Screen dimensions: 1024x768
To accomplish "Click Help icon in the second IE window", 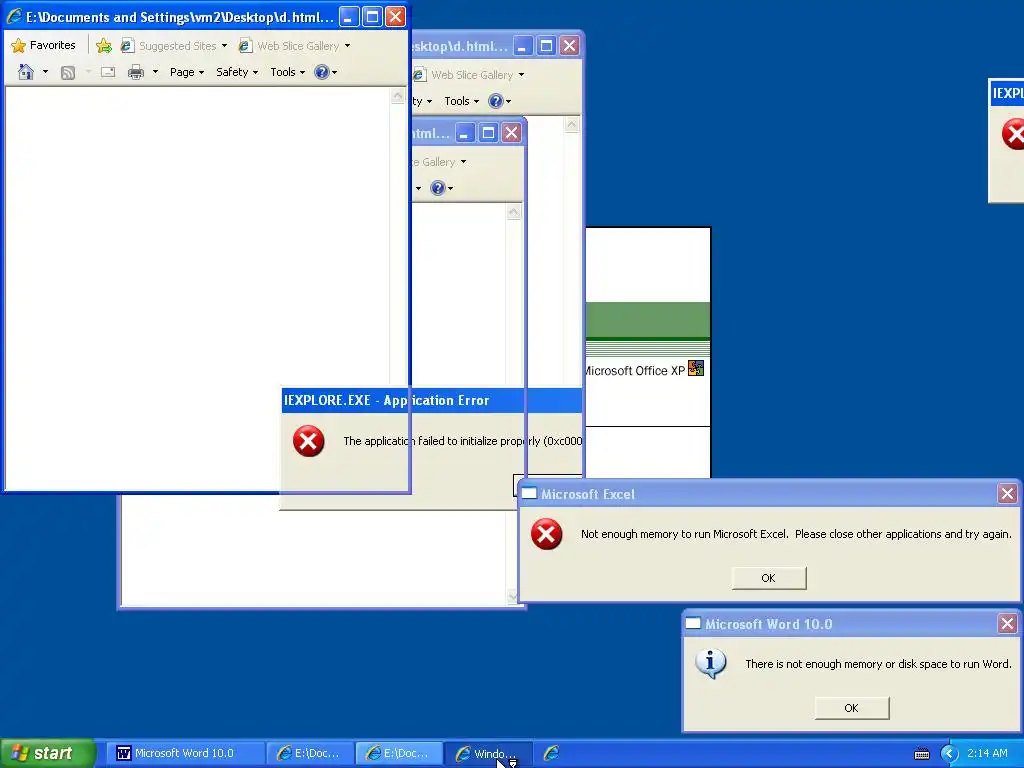I will [x=496, y=101].
